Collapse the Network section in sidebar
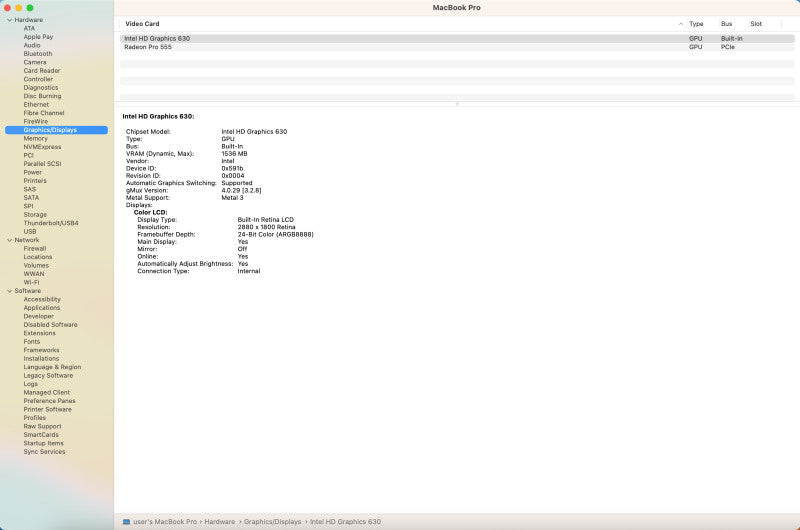 [x=10, y=240]
